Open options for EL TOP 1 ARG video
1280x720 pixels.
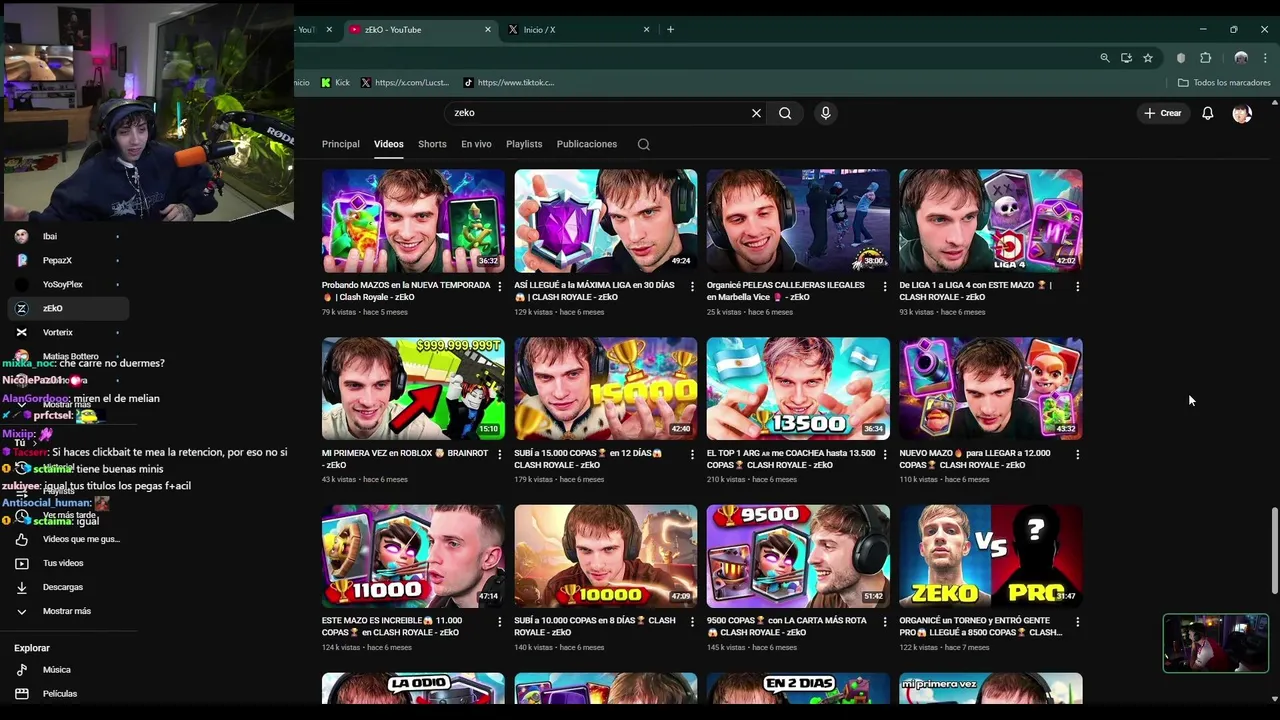point(884,454)
